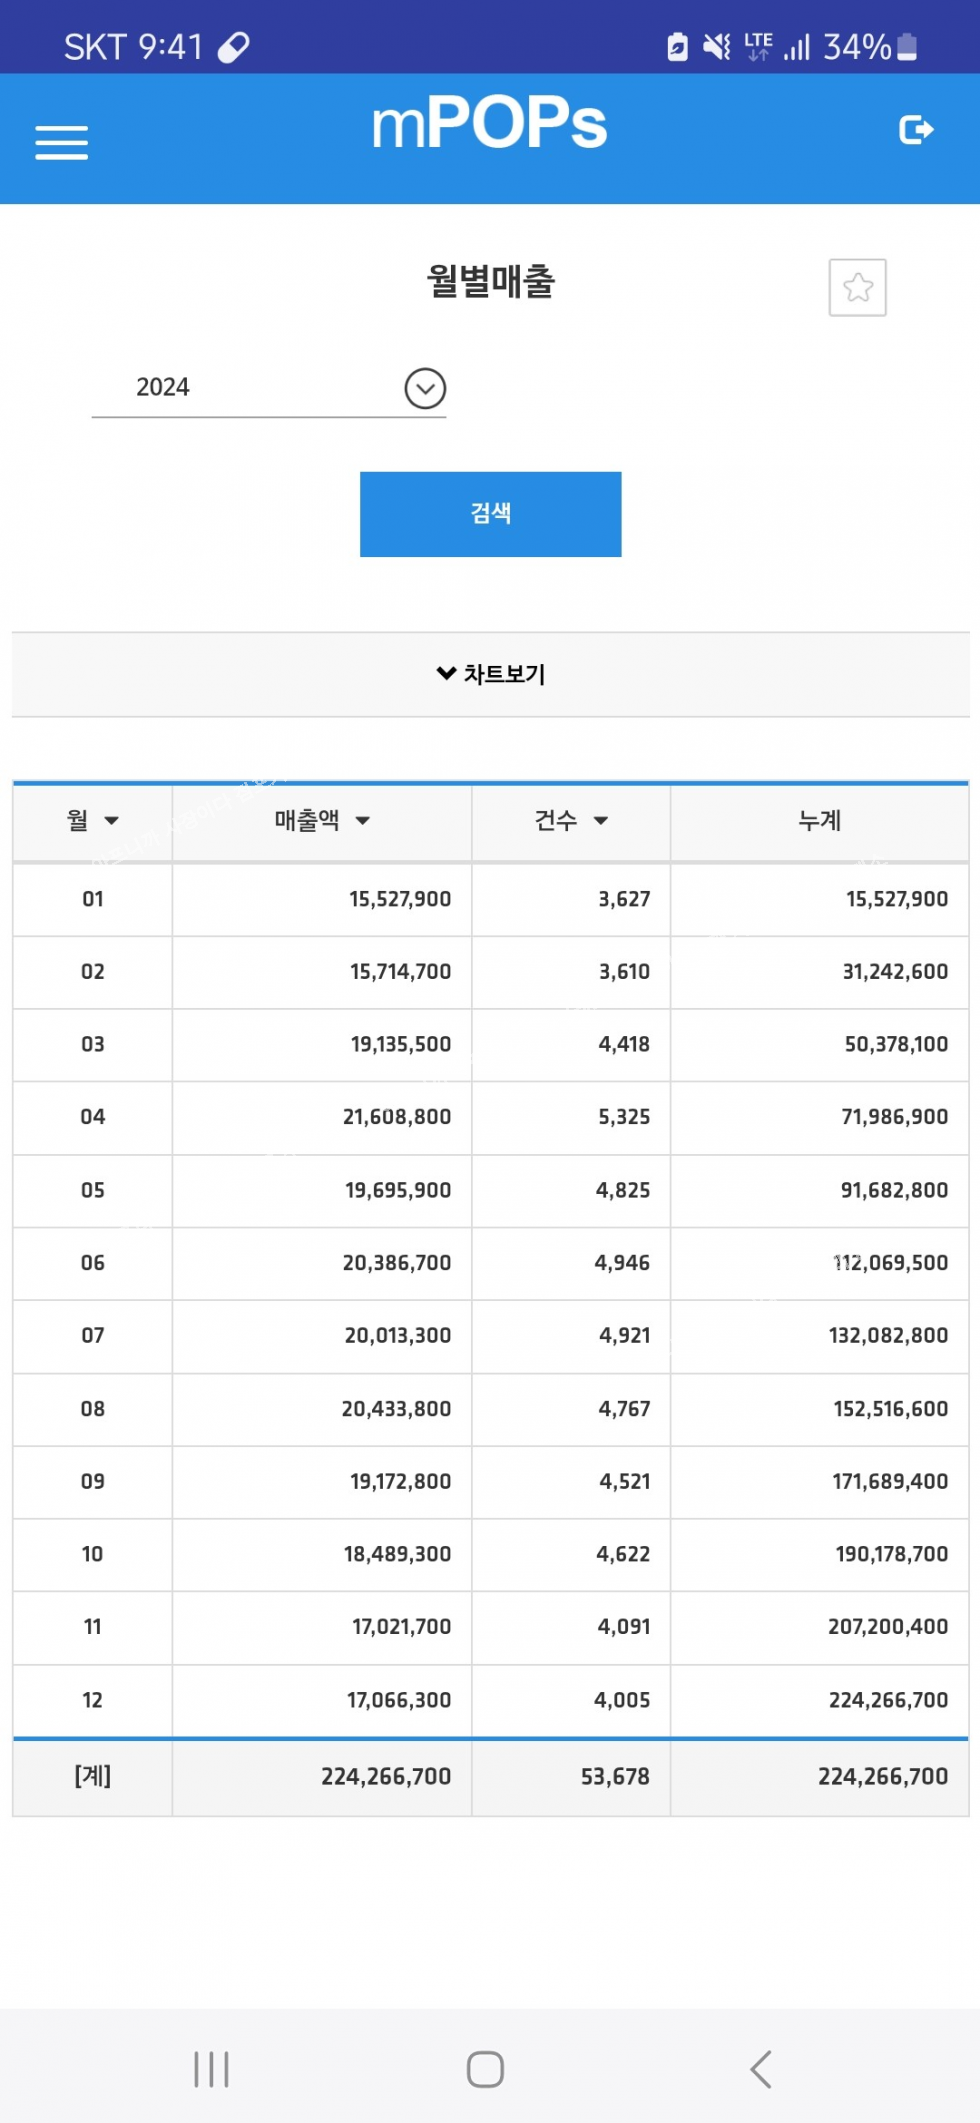980x2123 pixels.
Task: Tap the pill-shaped status bar notification icon
Action: [x=233, y=47]
